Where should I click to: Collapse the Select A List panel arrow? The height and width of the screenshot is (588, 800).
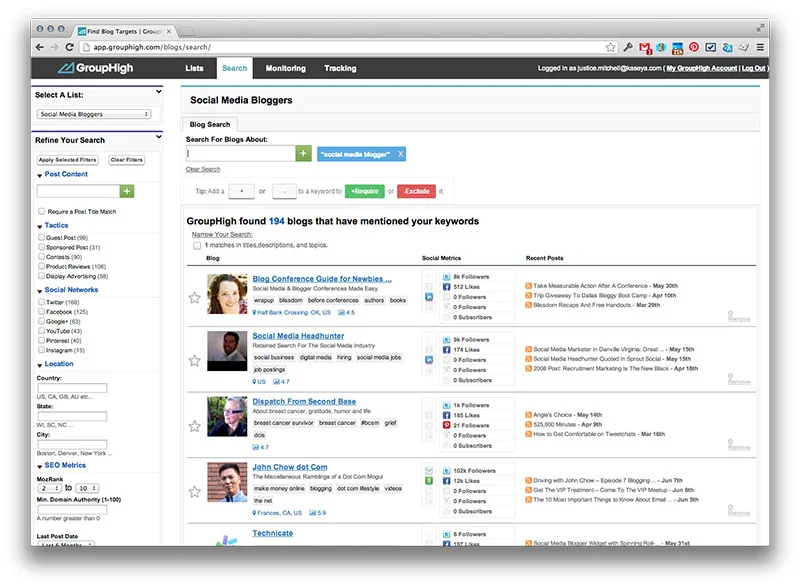pos(159,91)
